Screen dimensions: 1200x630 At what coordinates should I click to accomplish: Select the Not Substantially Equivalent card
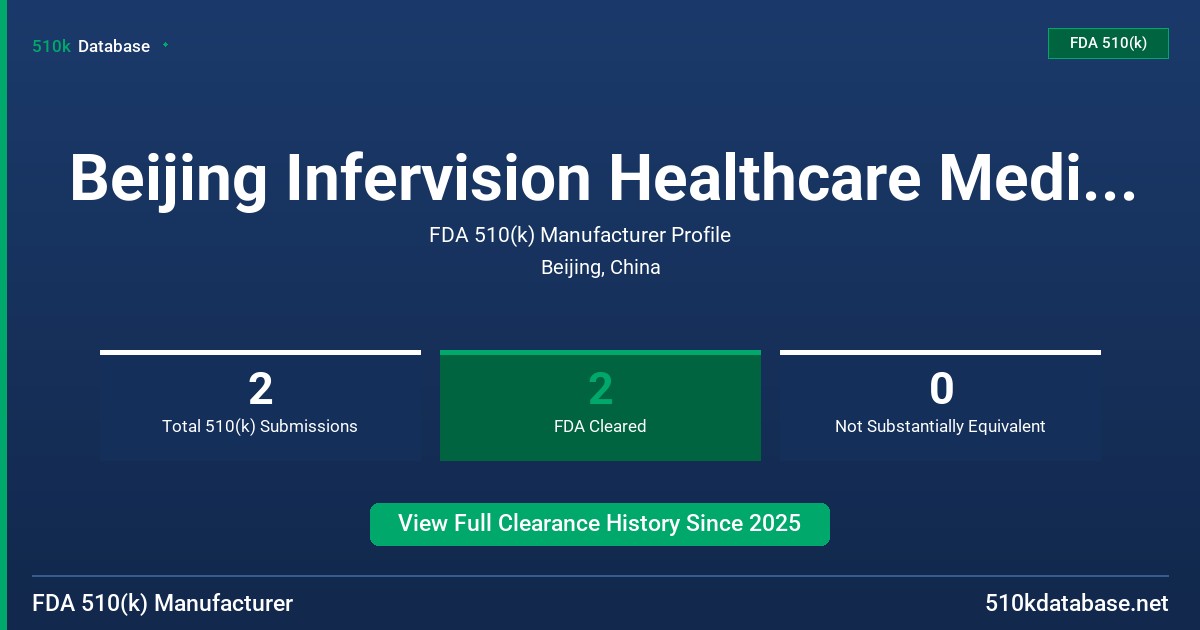[x=940, y=406]
